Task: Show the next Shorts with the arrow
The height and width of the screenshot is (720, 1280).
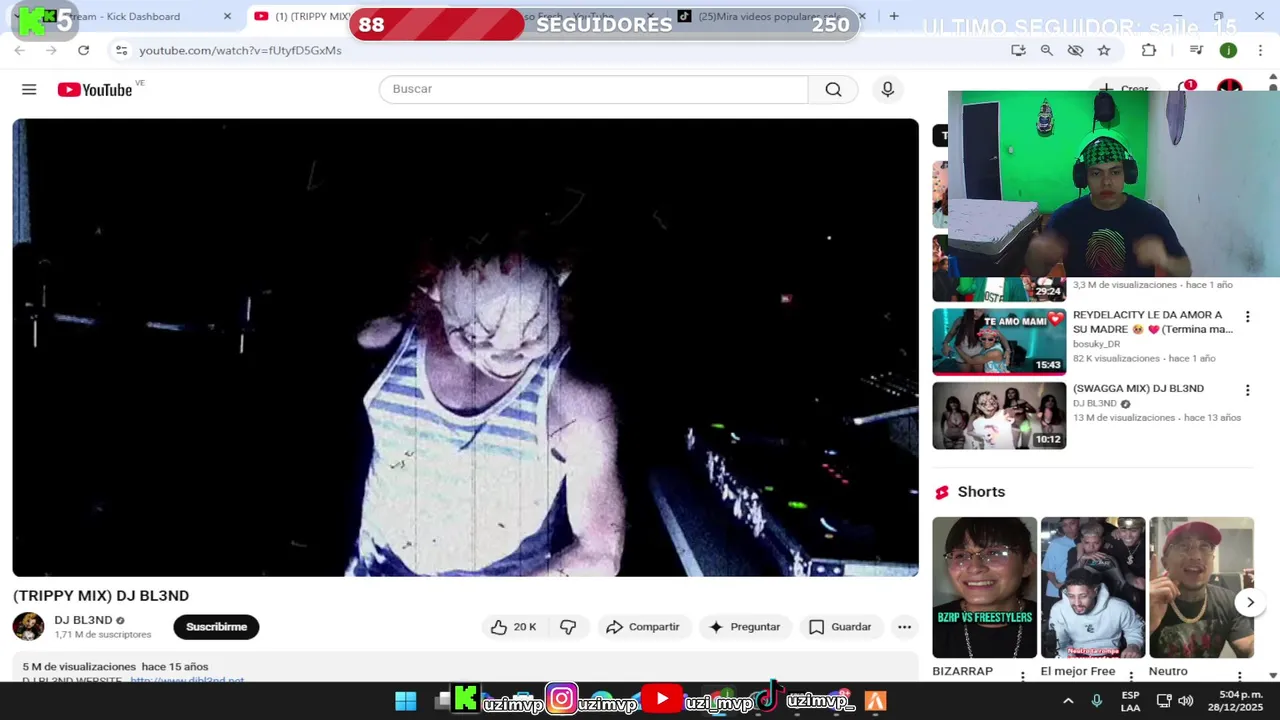Action: [1250, 602]
